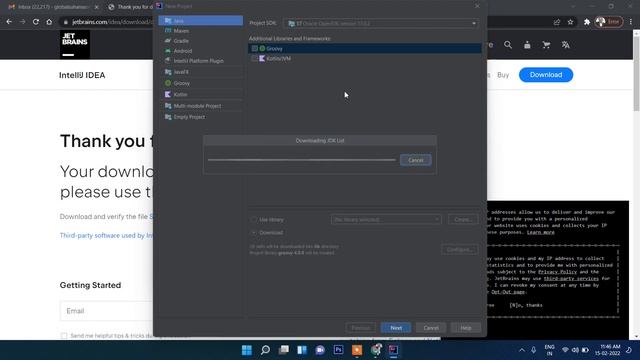This screenshot has width=640, height=360.
Task: Pick Android project type
Action: 200,51
